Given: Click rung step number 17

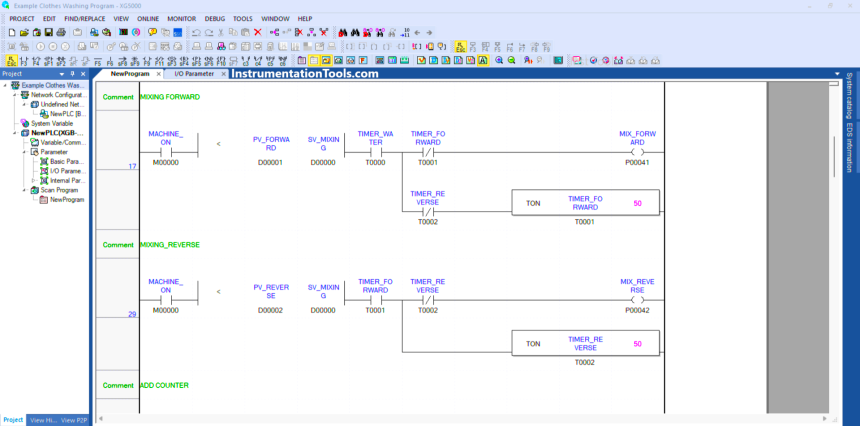Looking at the screenshot, I should [x=132, y=166].
